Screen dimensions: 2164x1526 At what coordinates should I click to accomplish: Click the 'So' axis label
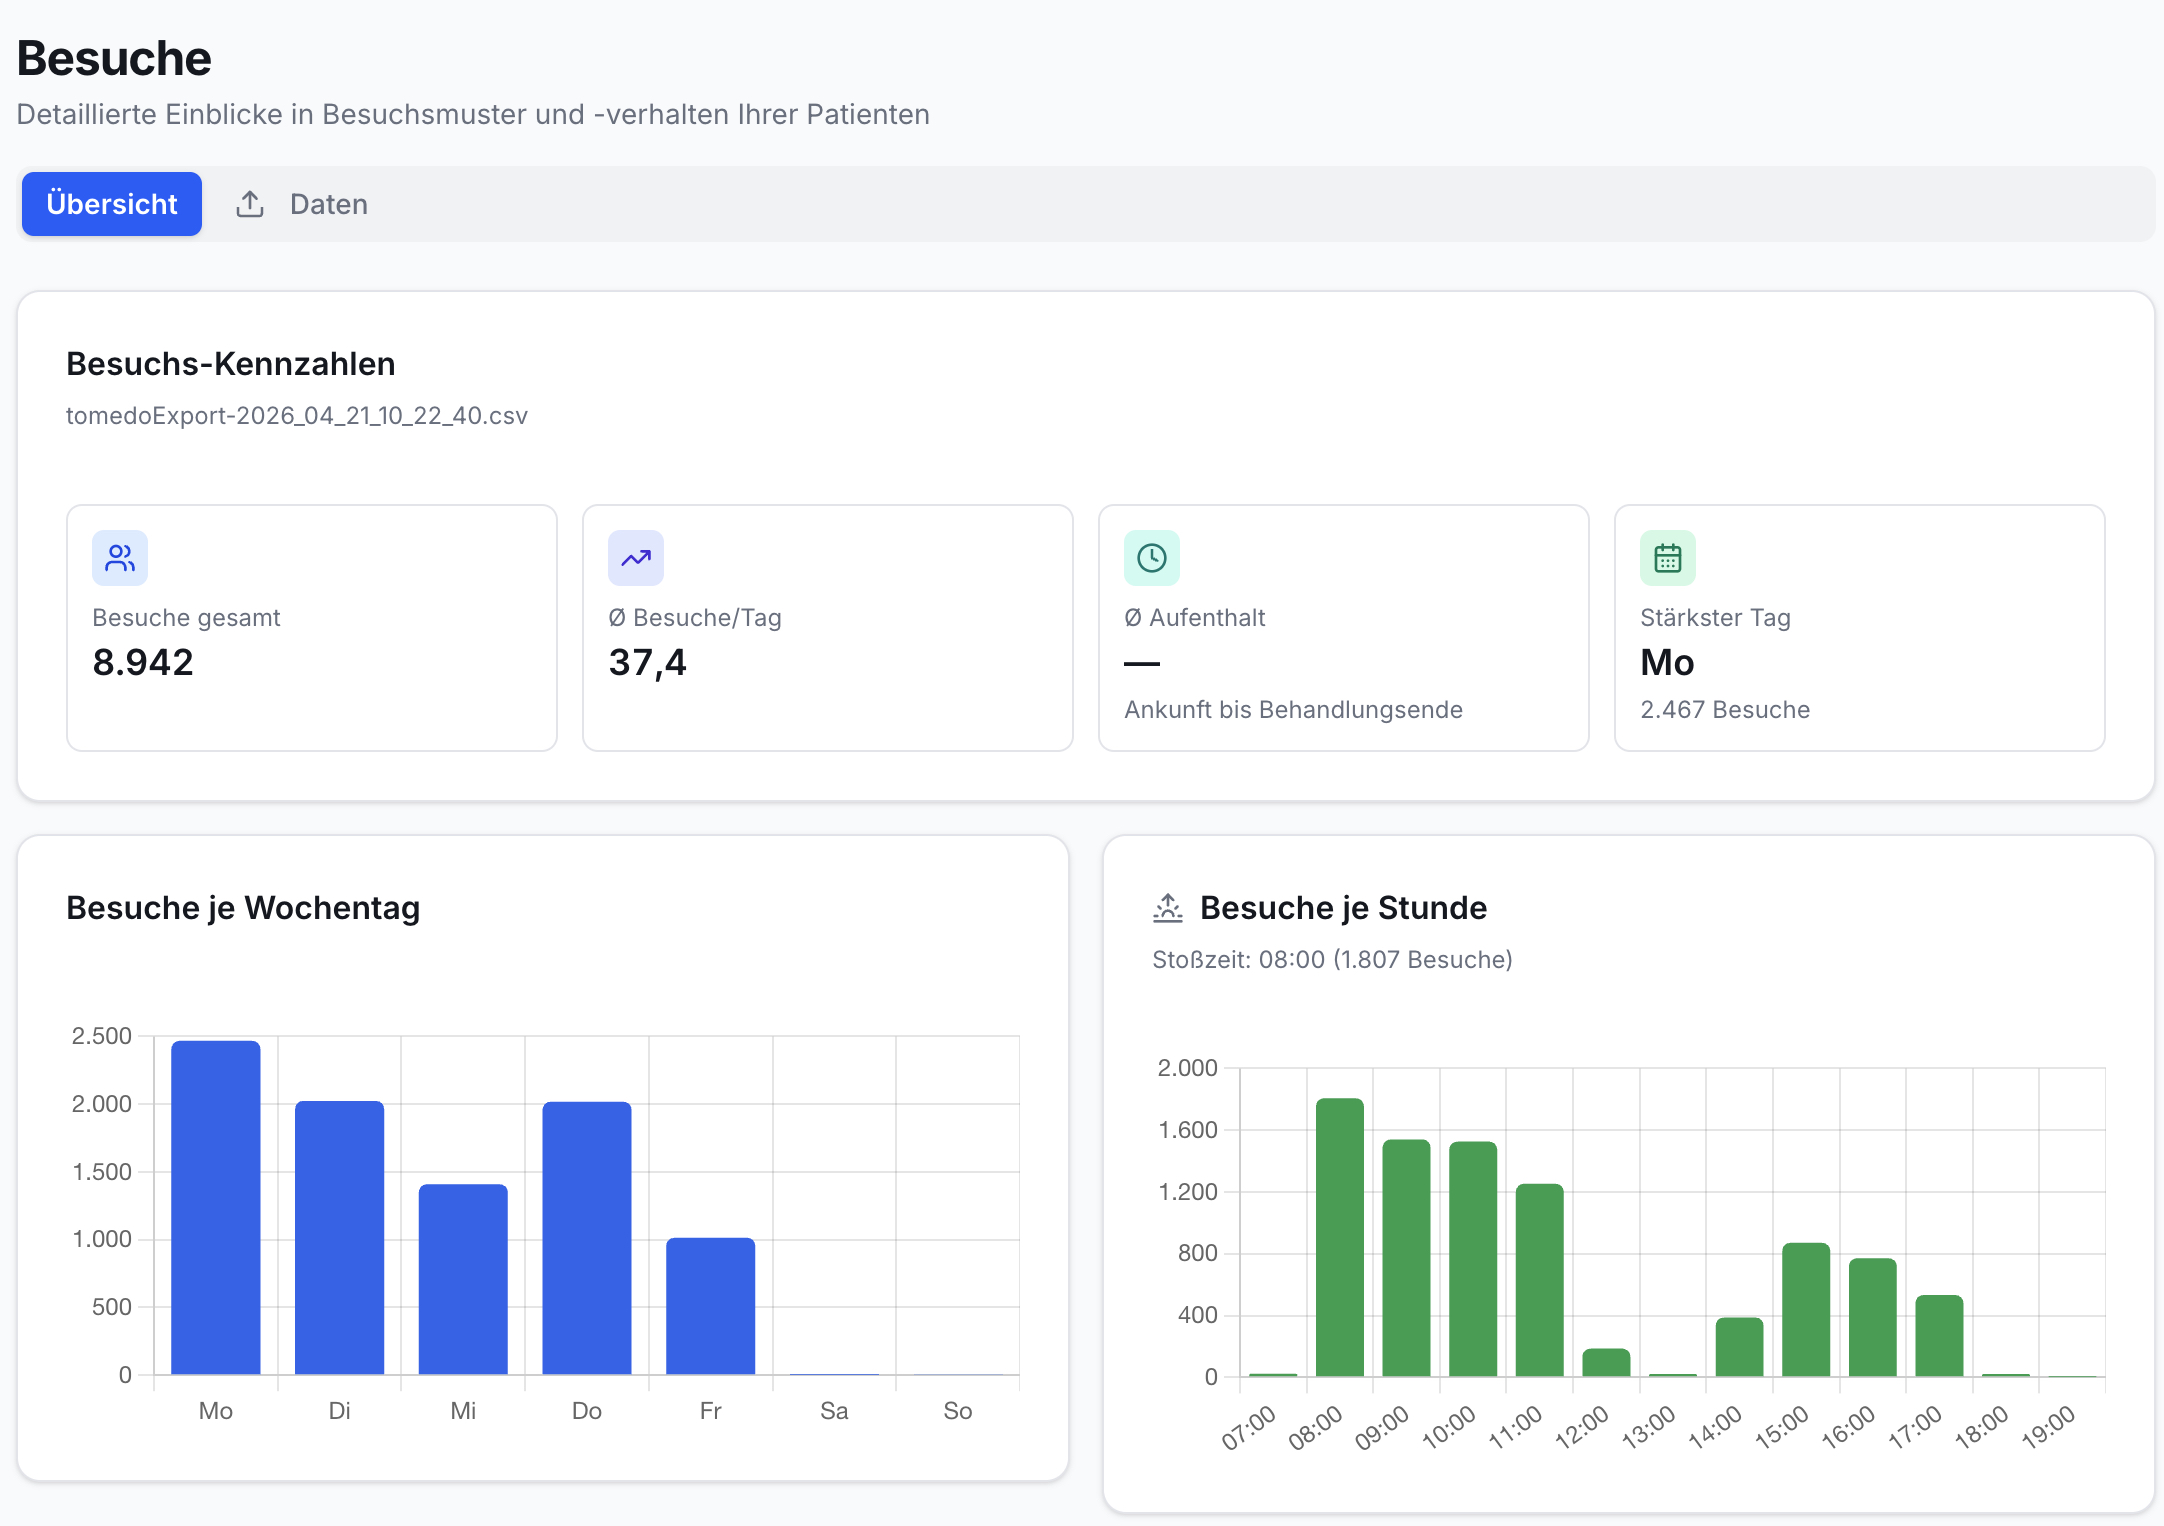click(x=958, y=1411)
